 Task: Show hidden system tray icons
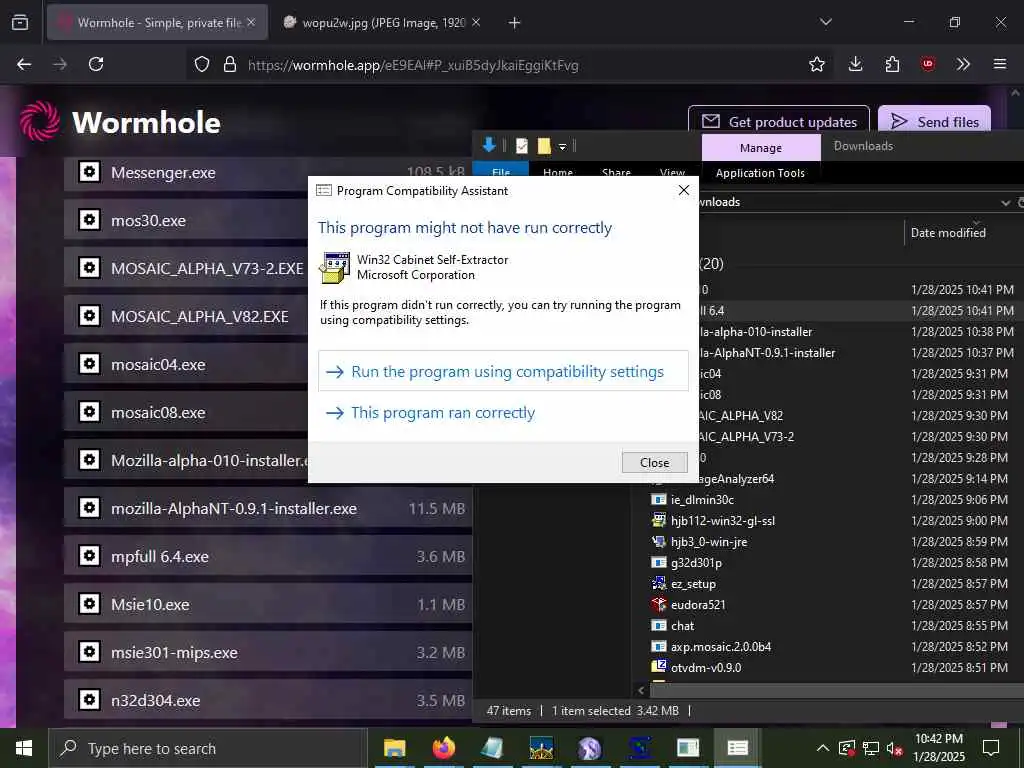(823, 748)
